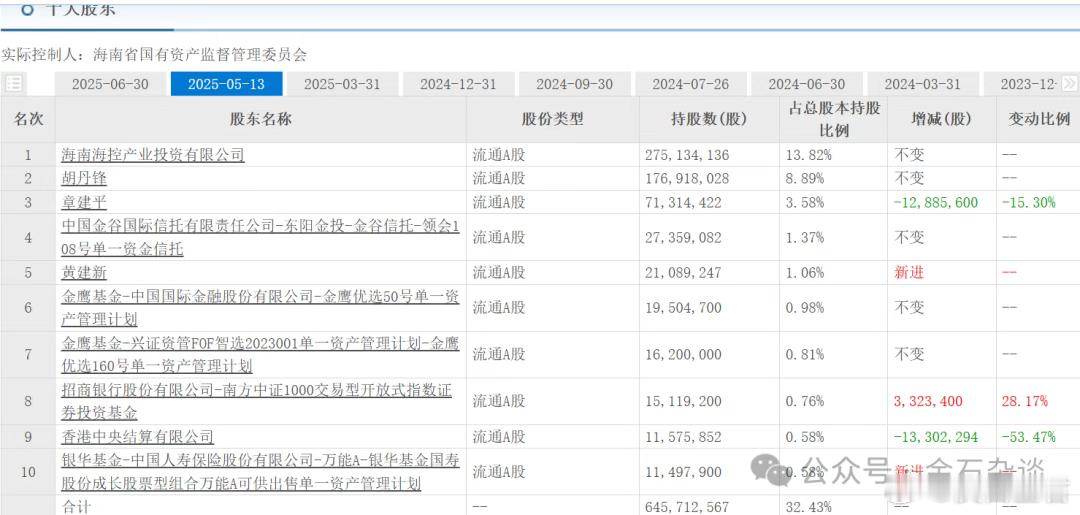This screenshot has height=515, width=1080.
Task: Click the double-arrow to show more dates
Action: pyautogui.click(x=1069, y=83)
